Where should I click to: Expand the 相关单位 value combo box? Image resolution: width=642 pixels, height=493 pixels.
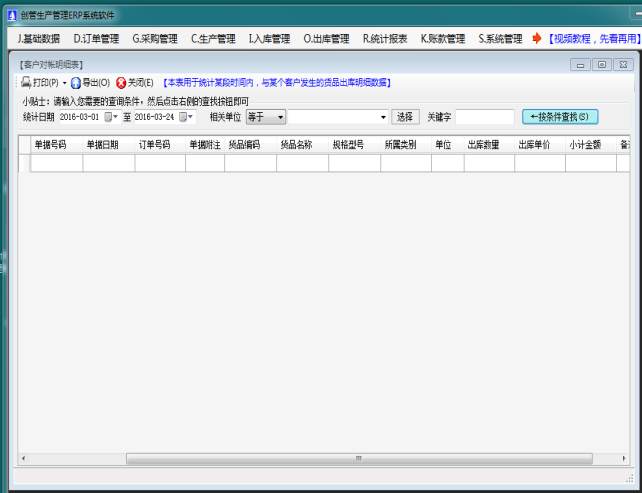point(383,117)
